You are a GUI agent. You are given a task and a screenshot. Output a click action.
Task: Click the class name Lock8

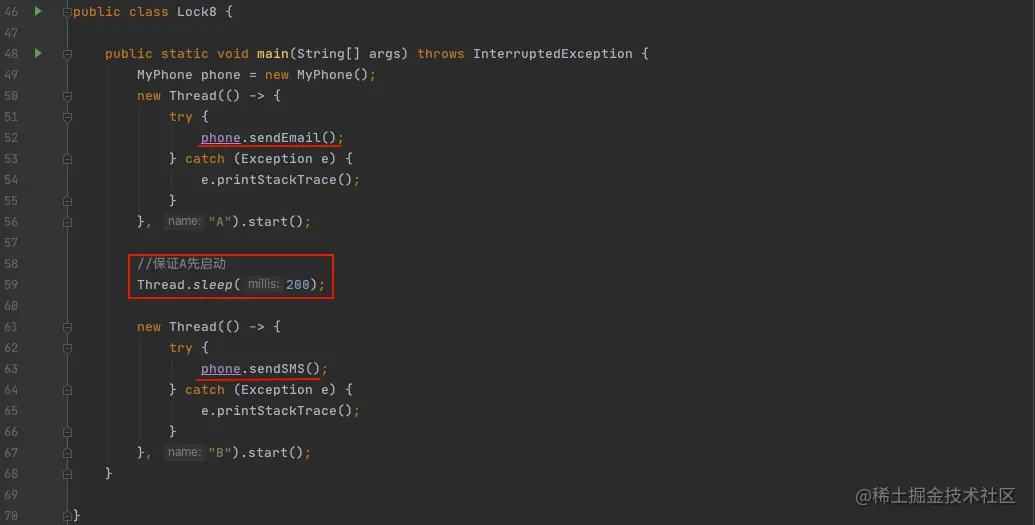pos(197,12)
